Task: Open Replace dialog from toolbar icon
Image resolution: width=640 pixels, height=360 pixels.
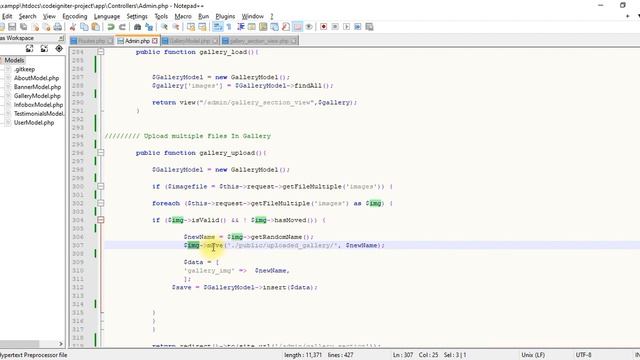Action: [x=149, y=27]
